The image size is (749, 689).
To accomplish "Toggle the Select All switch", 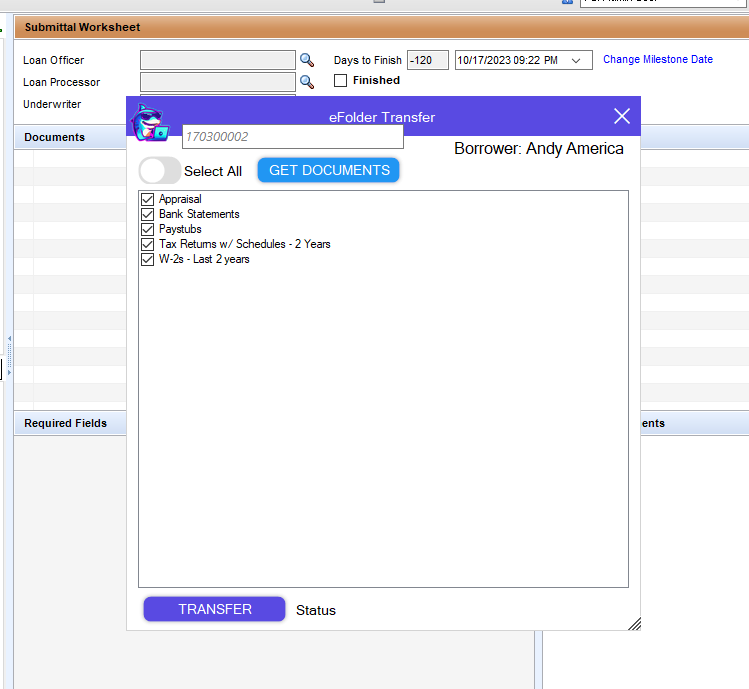I will click(160, 171).
